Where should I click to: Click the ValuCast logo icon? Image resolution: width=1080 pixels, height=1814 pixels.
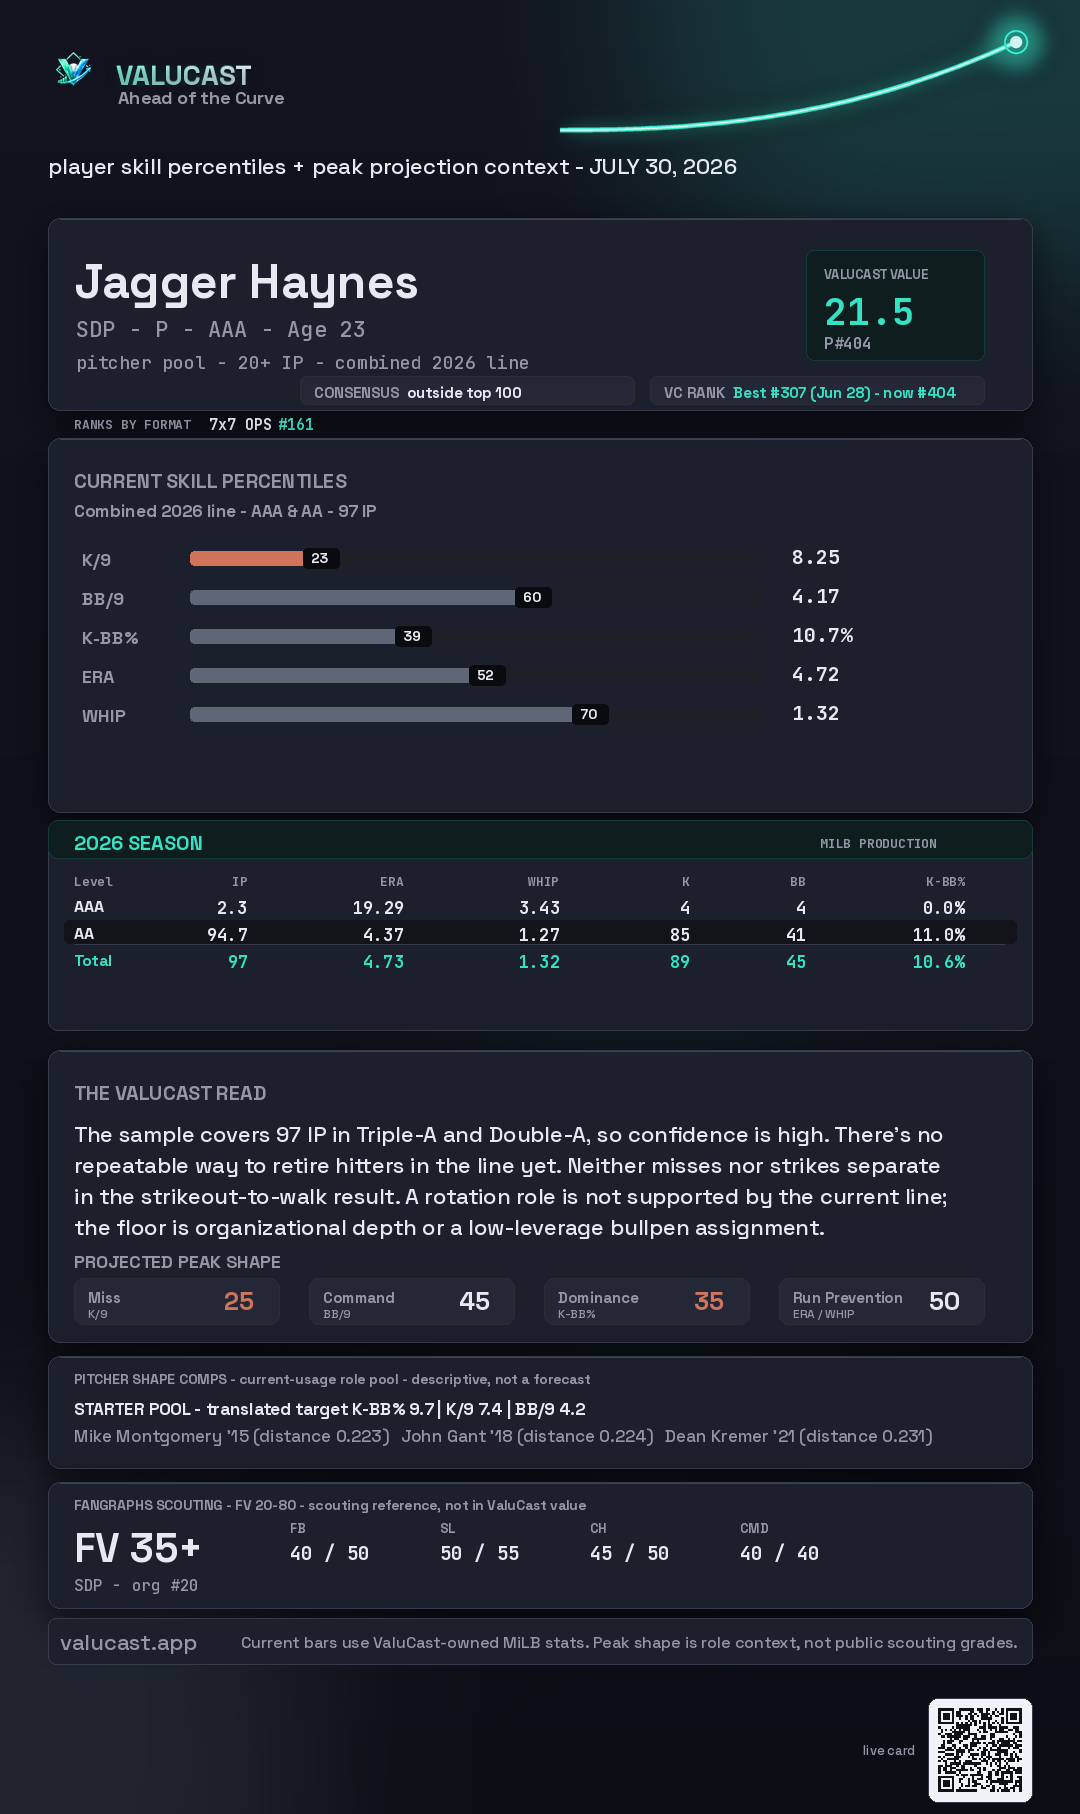(x=73, y=70)
